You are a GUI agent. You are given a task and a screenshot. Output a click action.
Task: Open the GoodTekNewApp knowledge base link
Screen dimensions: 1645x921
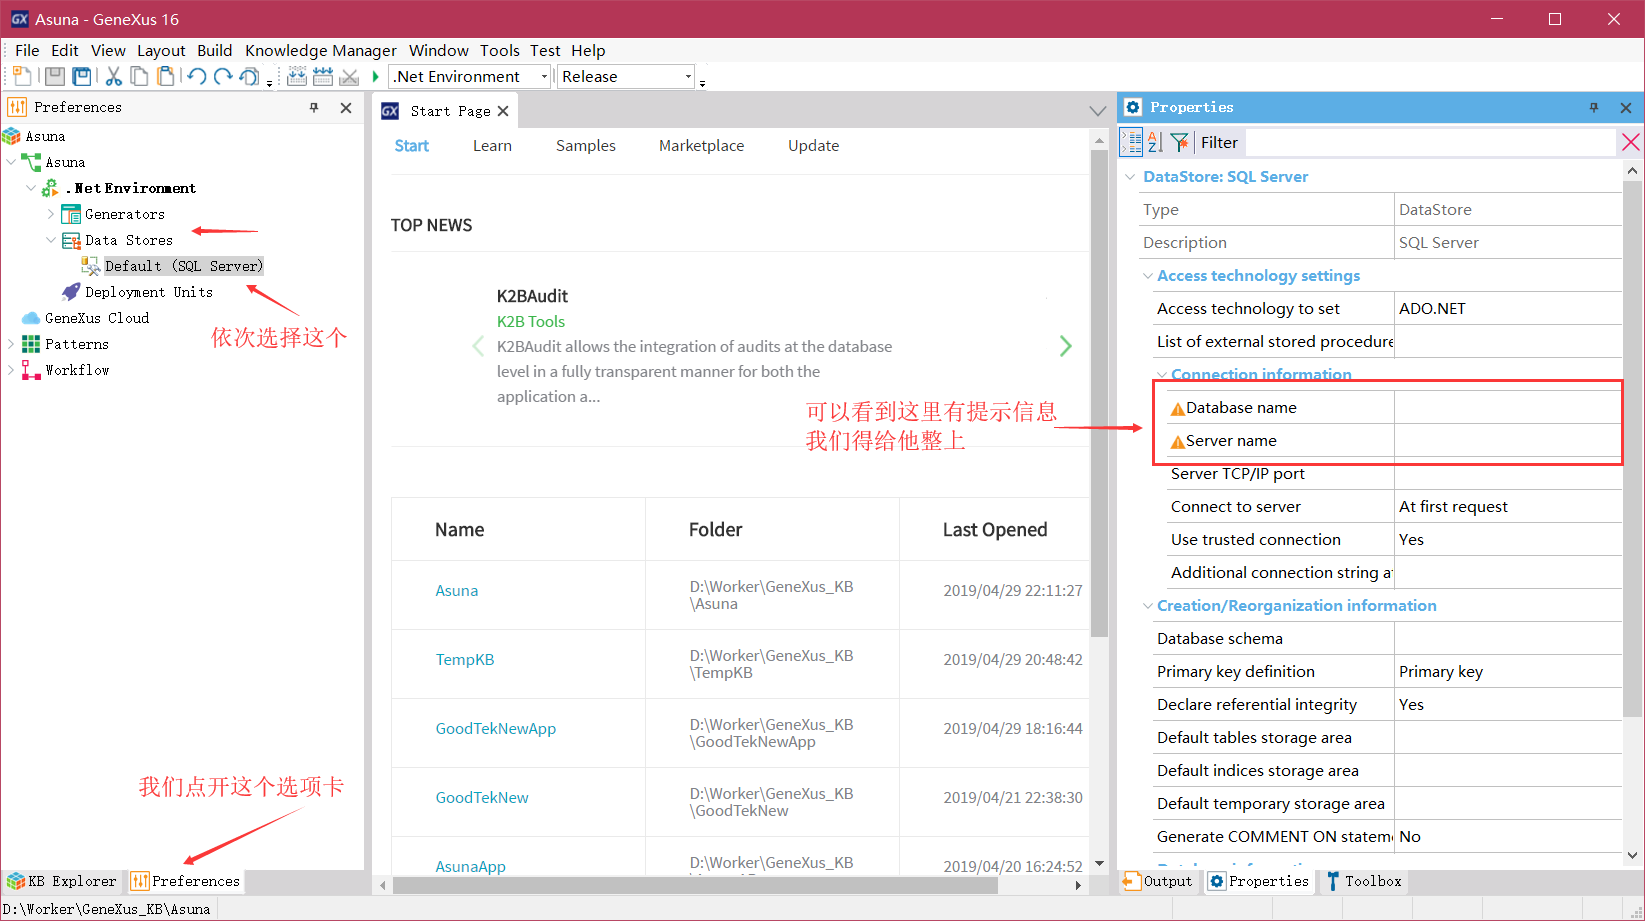click(495, 729)
